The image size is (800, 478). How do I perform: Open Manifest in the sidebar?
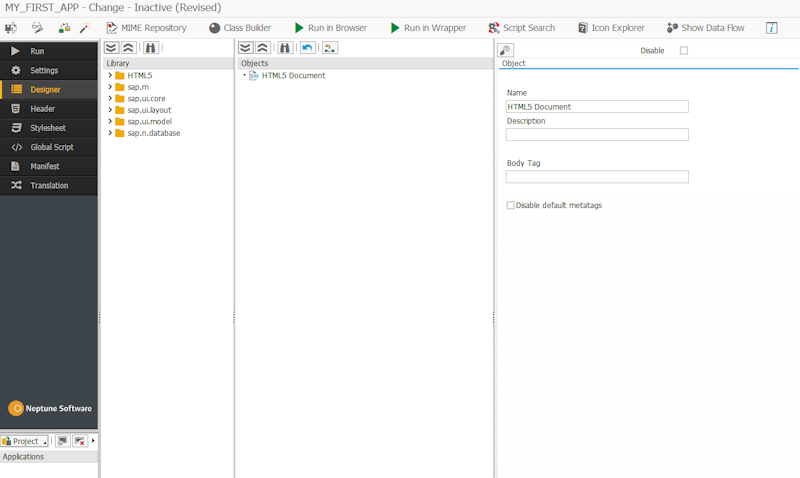(x=48, y=166)
